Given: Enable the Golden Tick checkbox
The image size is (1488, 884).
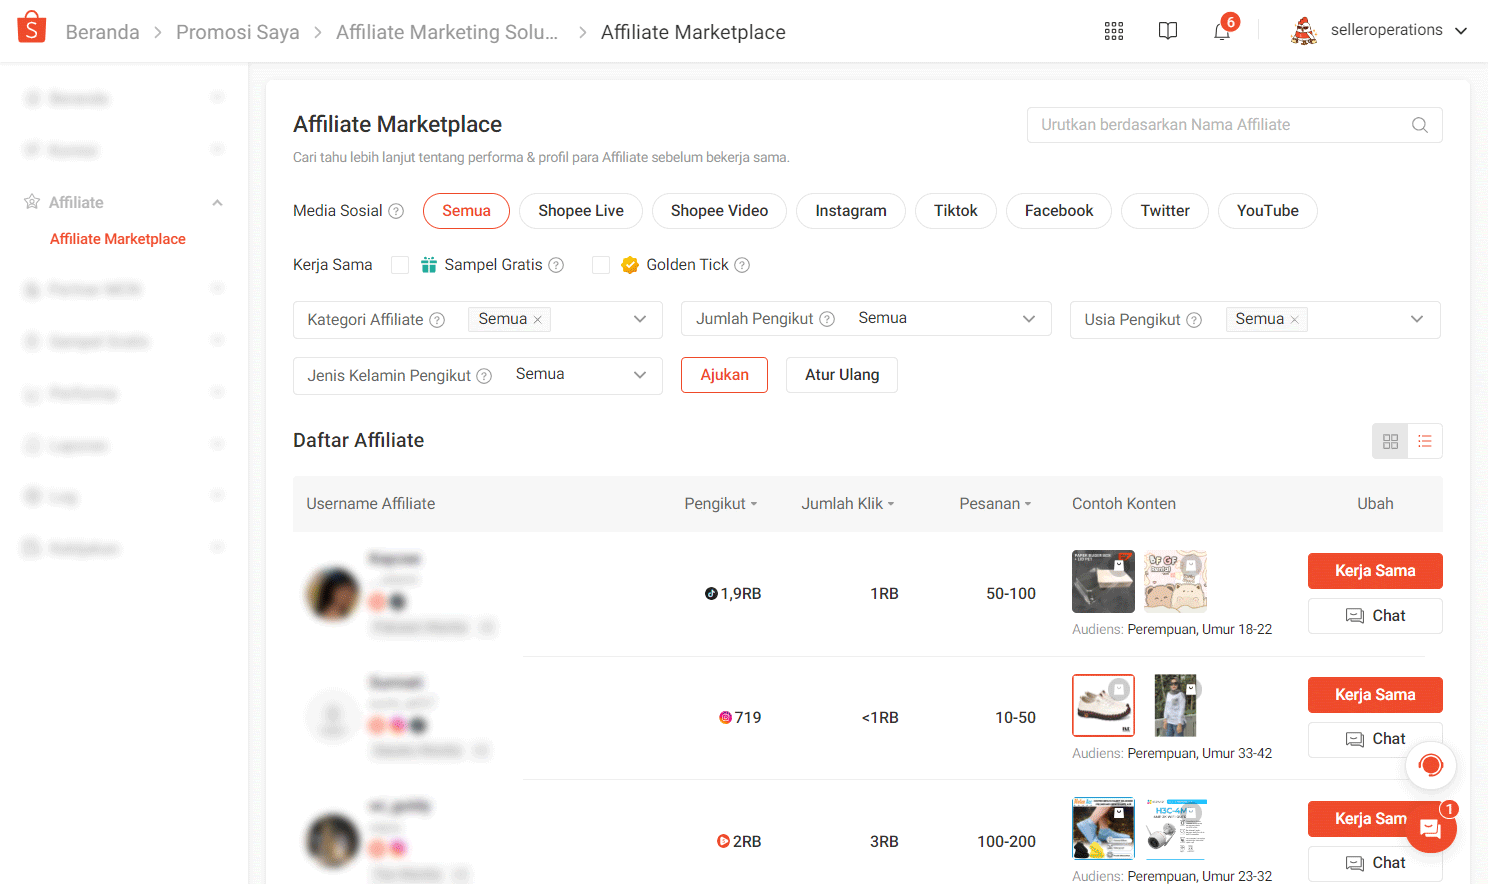Looking at the screenshot, I should tap(601, 264).
